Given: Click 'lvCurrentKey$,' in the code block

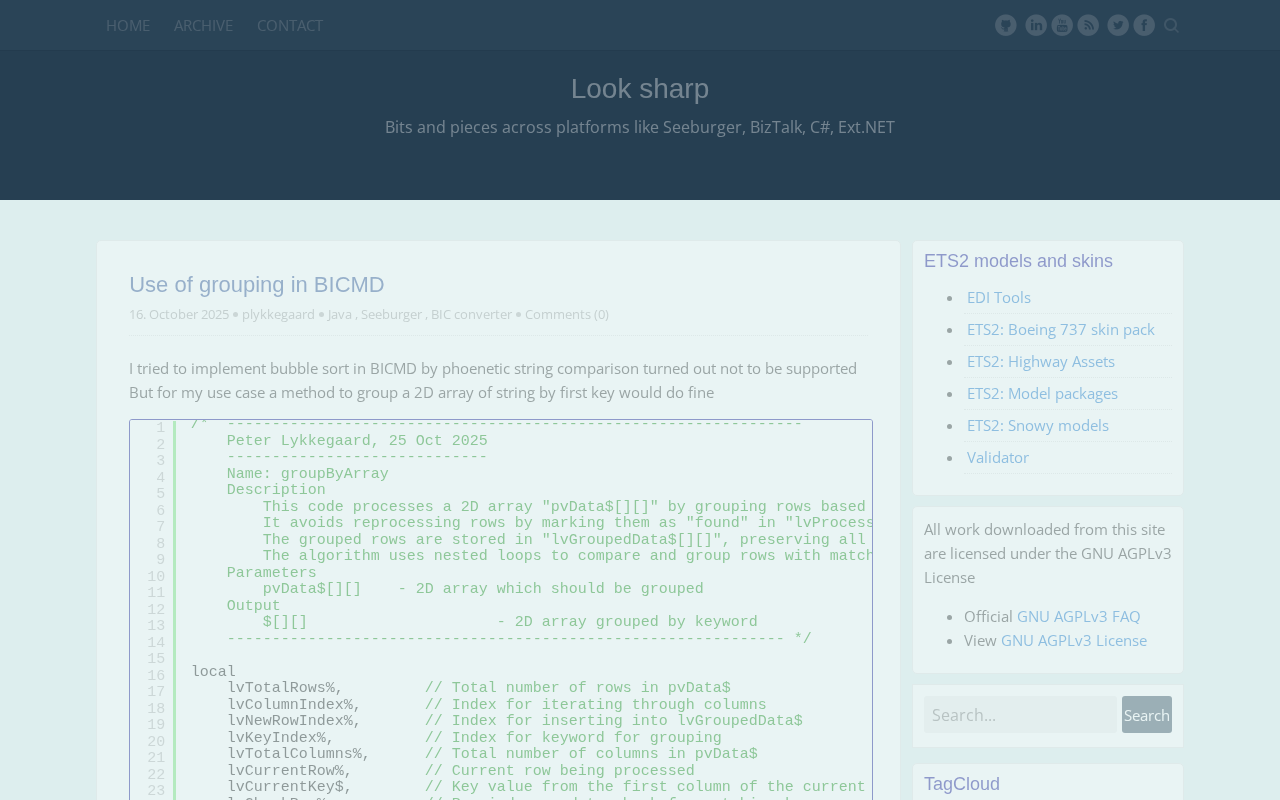Looking at the screenshot, I should coord(290,787).
